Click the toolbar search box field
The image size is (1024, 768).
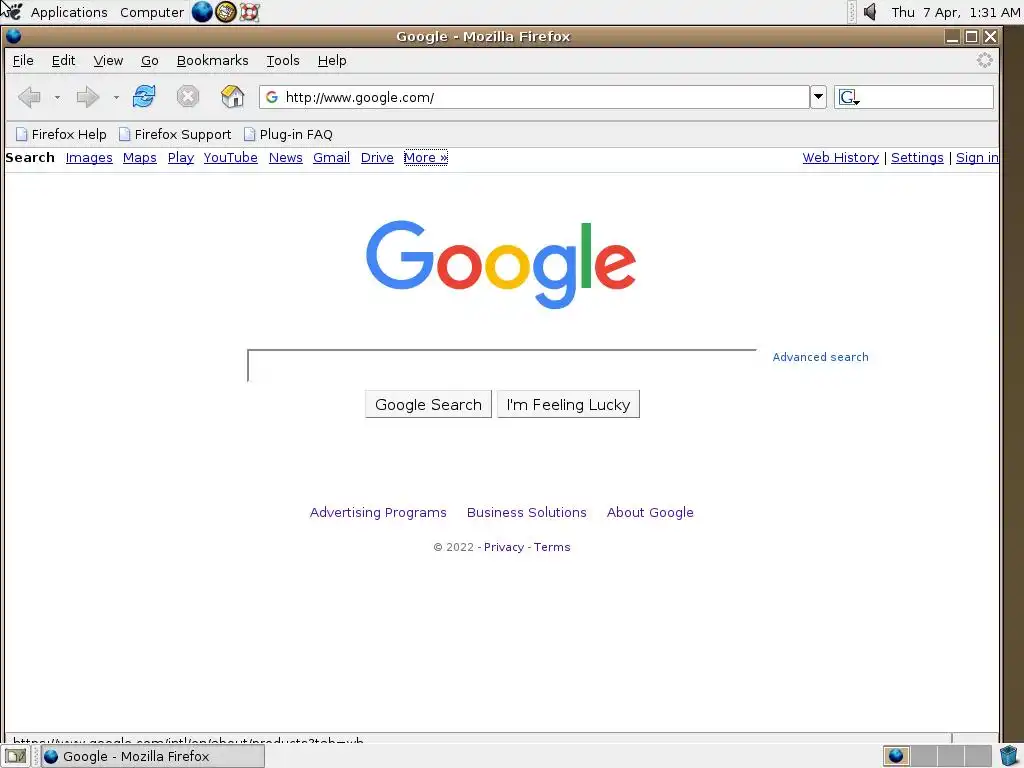tap(914, 97)
